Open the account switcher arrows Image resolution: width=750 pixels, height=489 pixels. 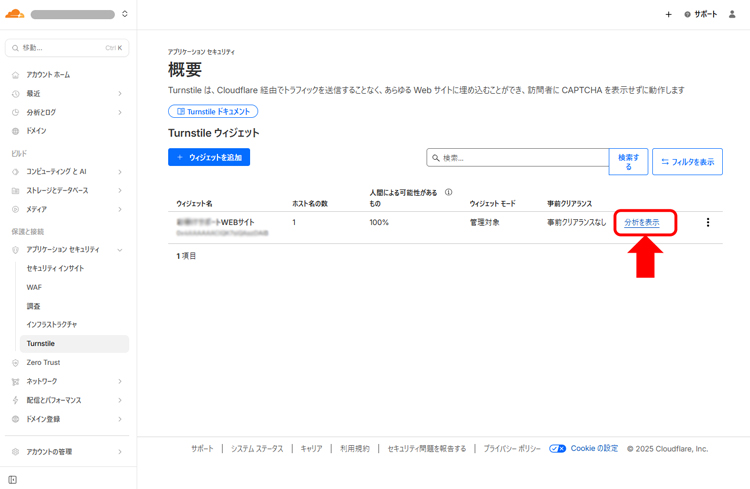pyautogui.click(x=125, y=14)
